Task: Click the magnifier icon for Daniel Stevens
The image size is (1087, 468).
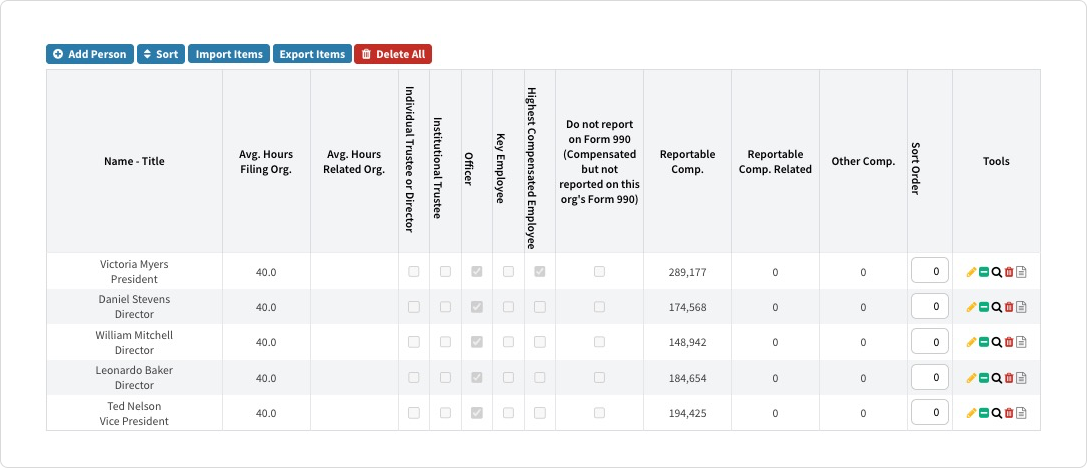Action: pos(996,307)
